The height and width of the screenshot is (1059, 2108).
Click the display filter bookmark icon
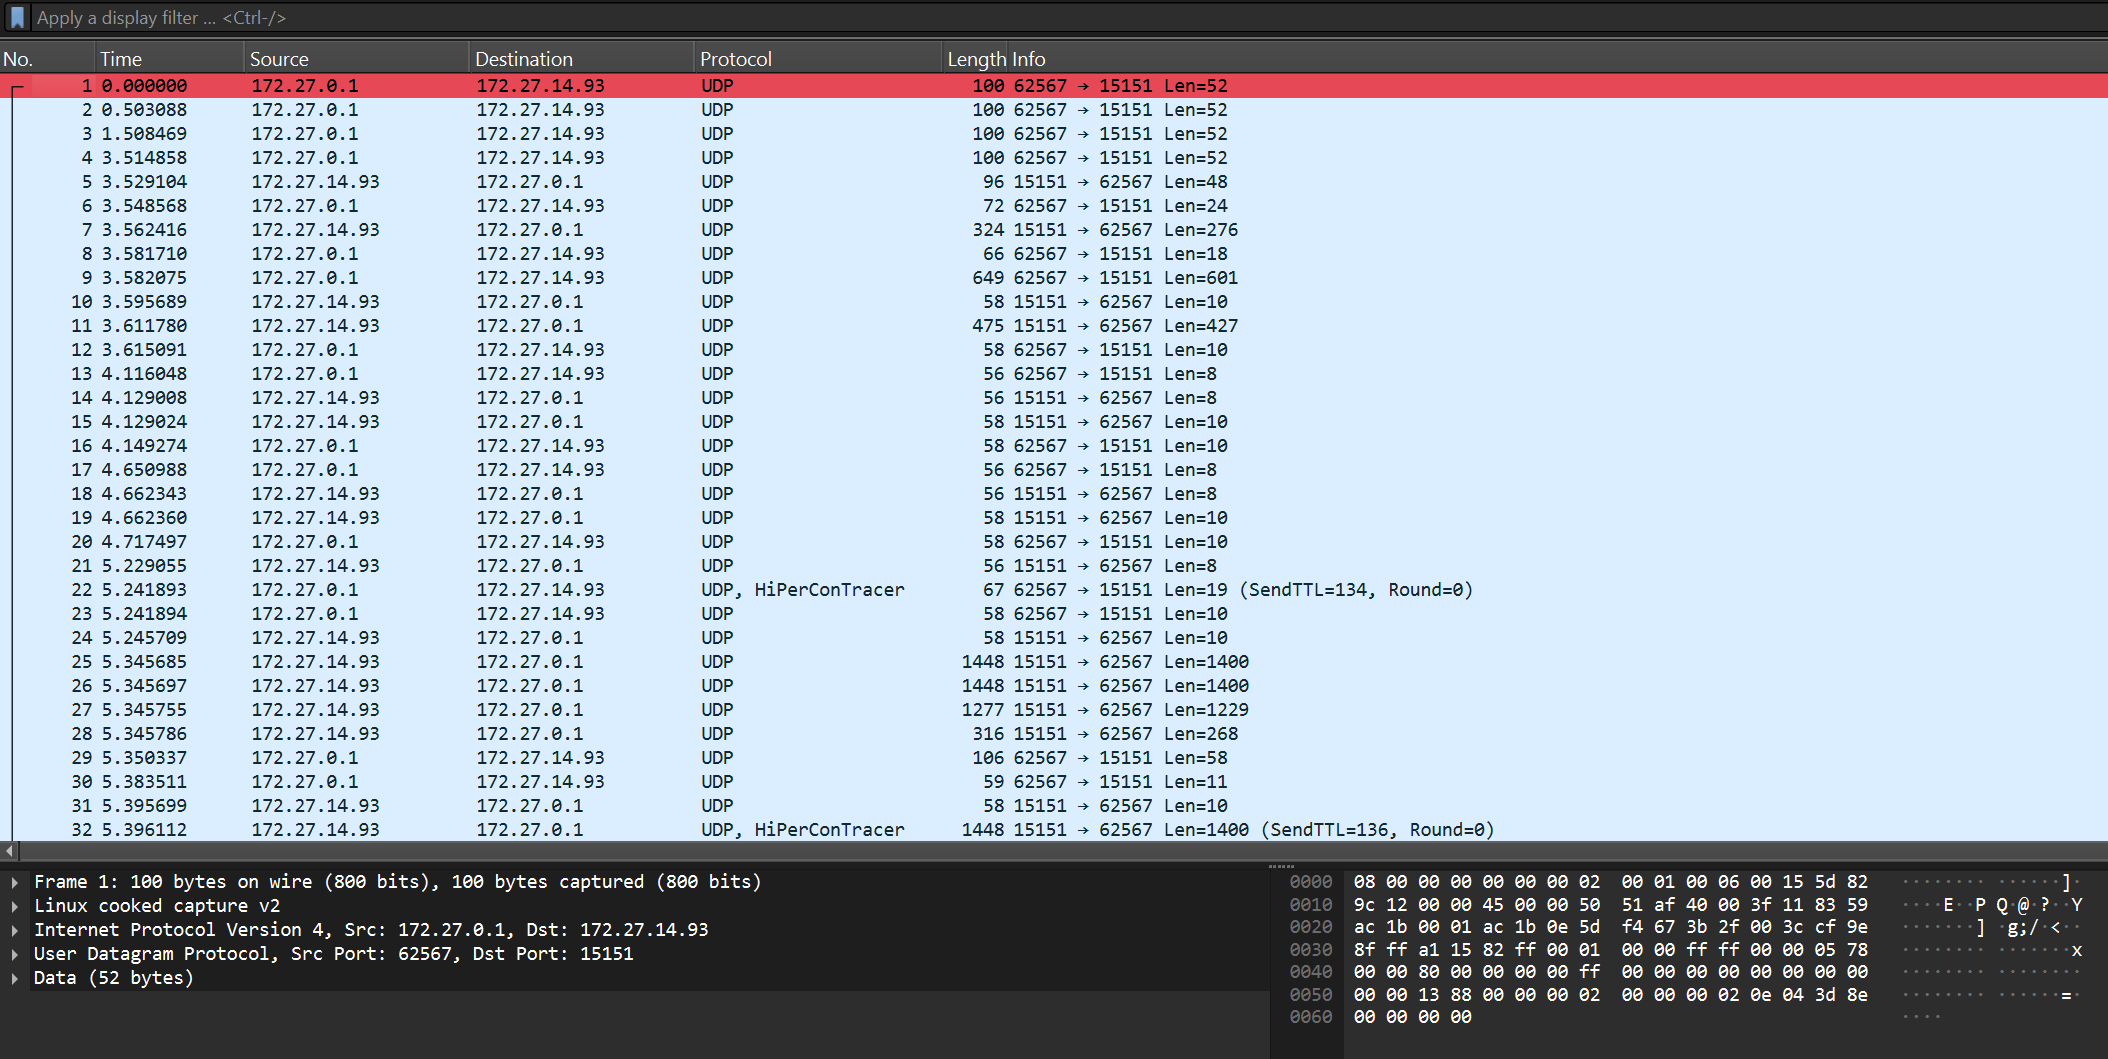click(x=17, y=17)
